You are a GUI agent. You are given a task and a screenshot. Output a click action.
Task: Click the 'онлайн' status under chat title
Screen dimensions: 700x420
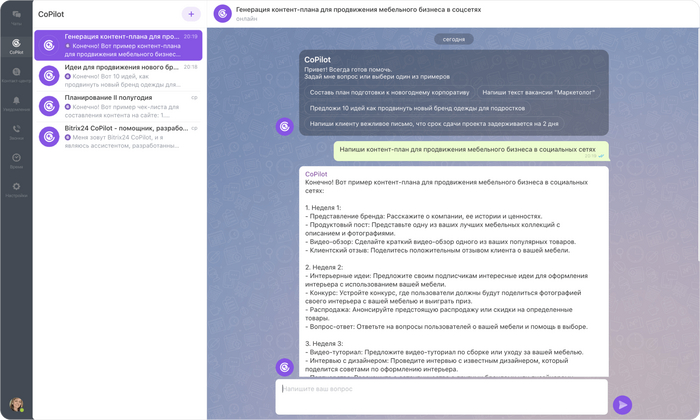246,19
